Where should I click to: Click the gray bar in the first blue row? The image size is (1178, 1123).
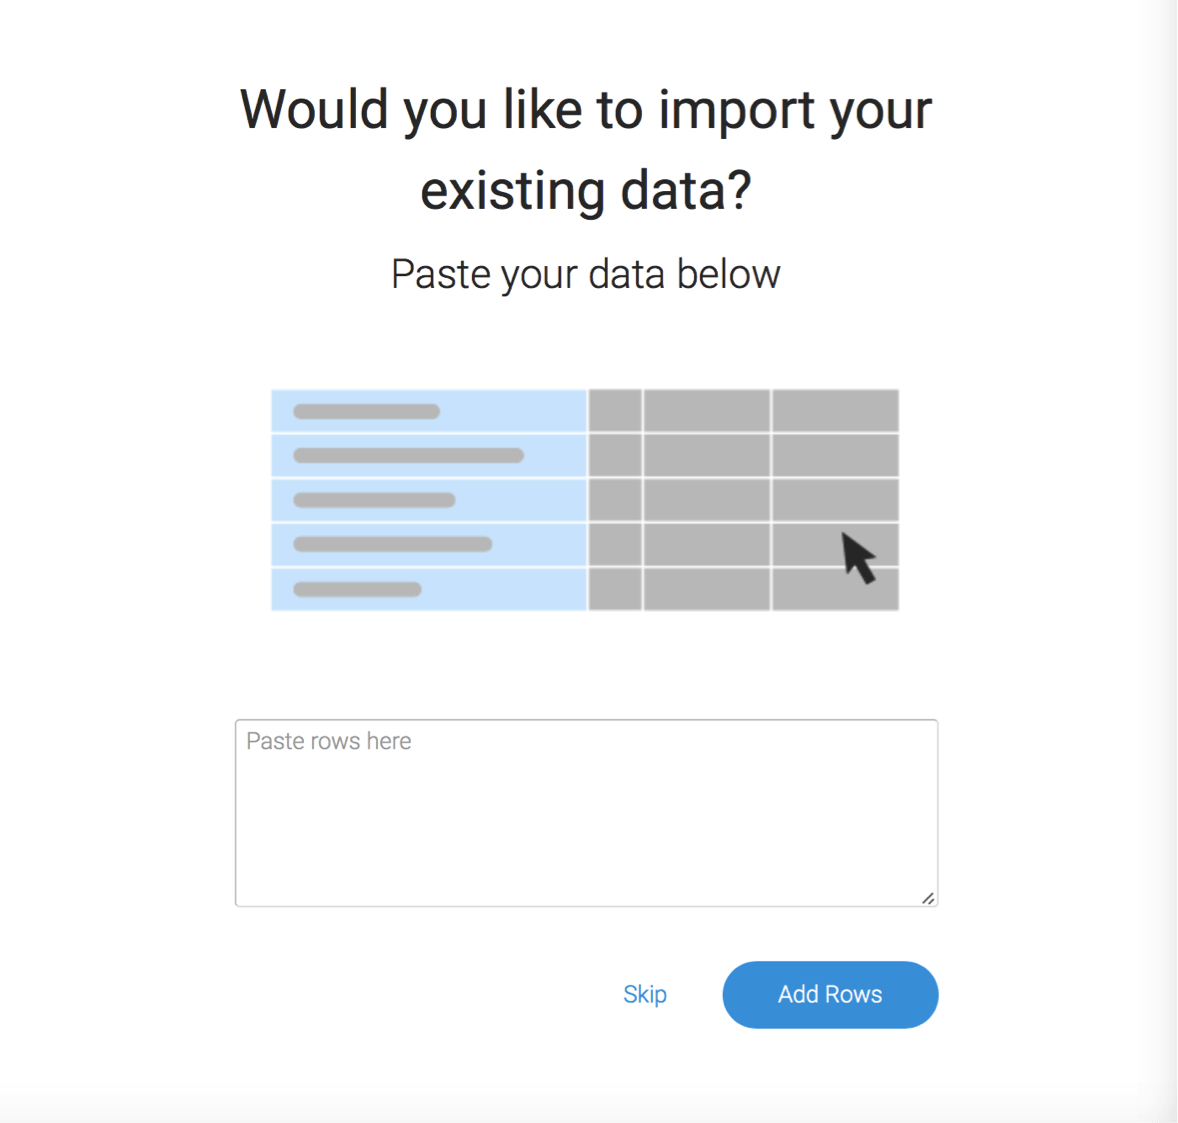click(367, 411)
